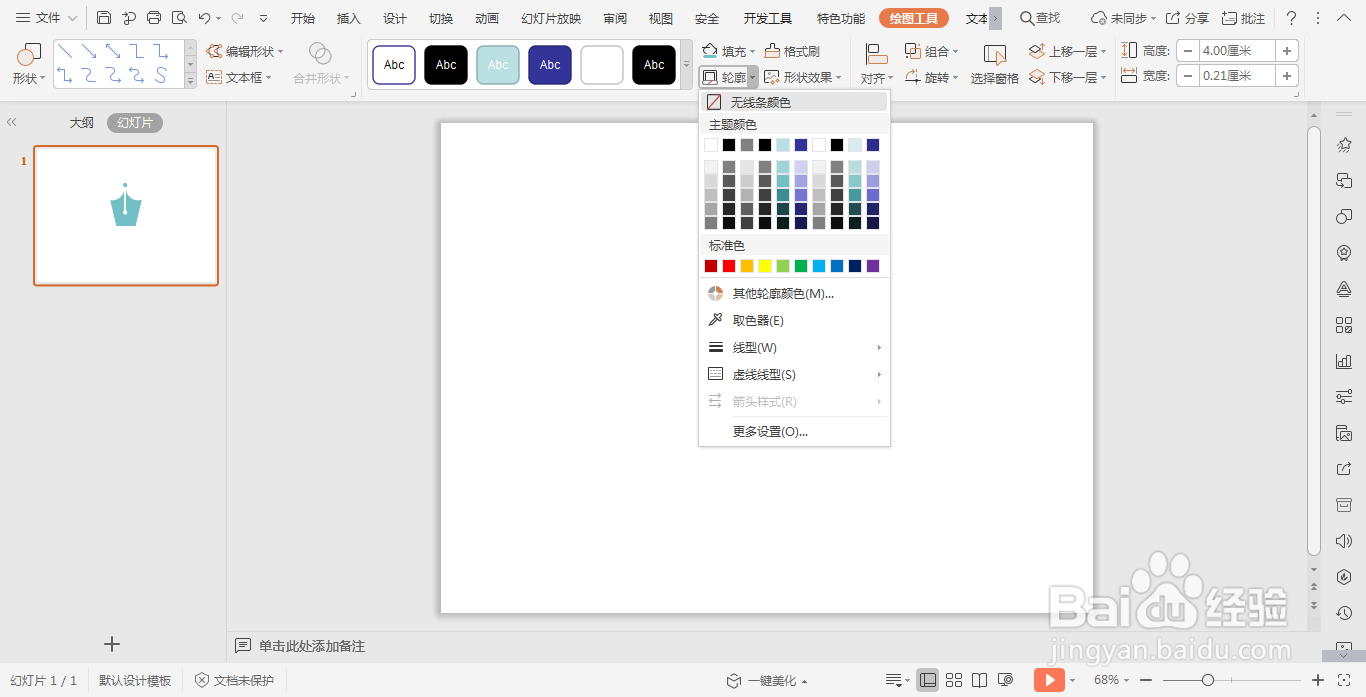The height and width of the screenshot is (697, 1366).
Task: Switch to the 大纲 outline tab
Action: 81,122
